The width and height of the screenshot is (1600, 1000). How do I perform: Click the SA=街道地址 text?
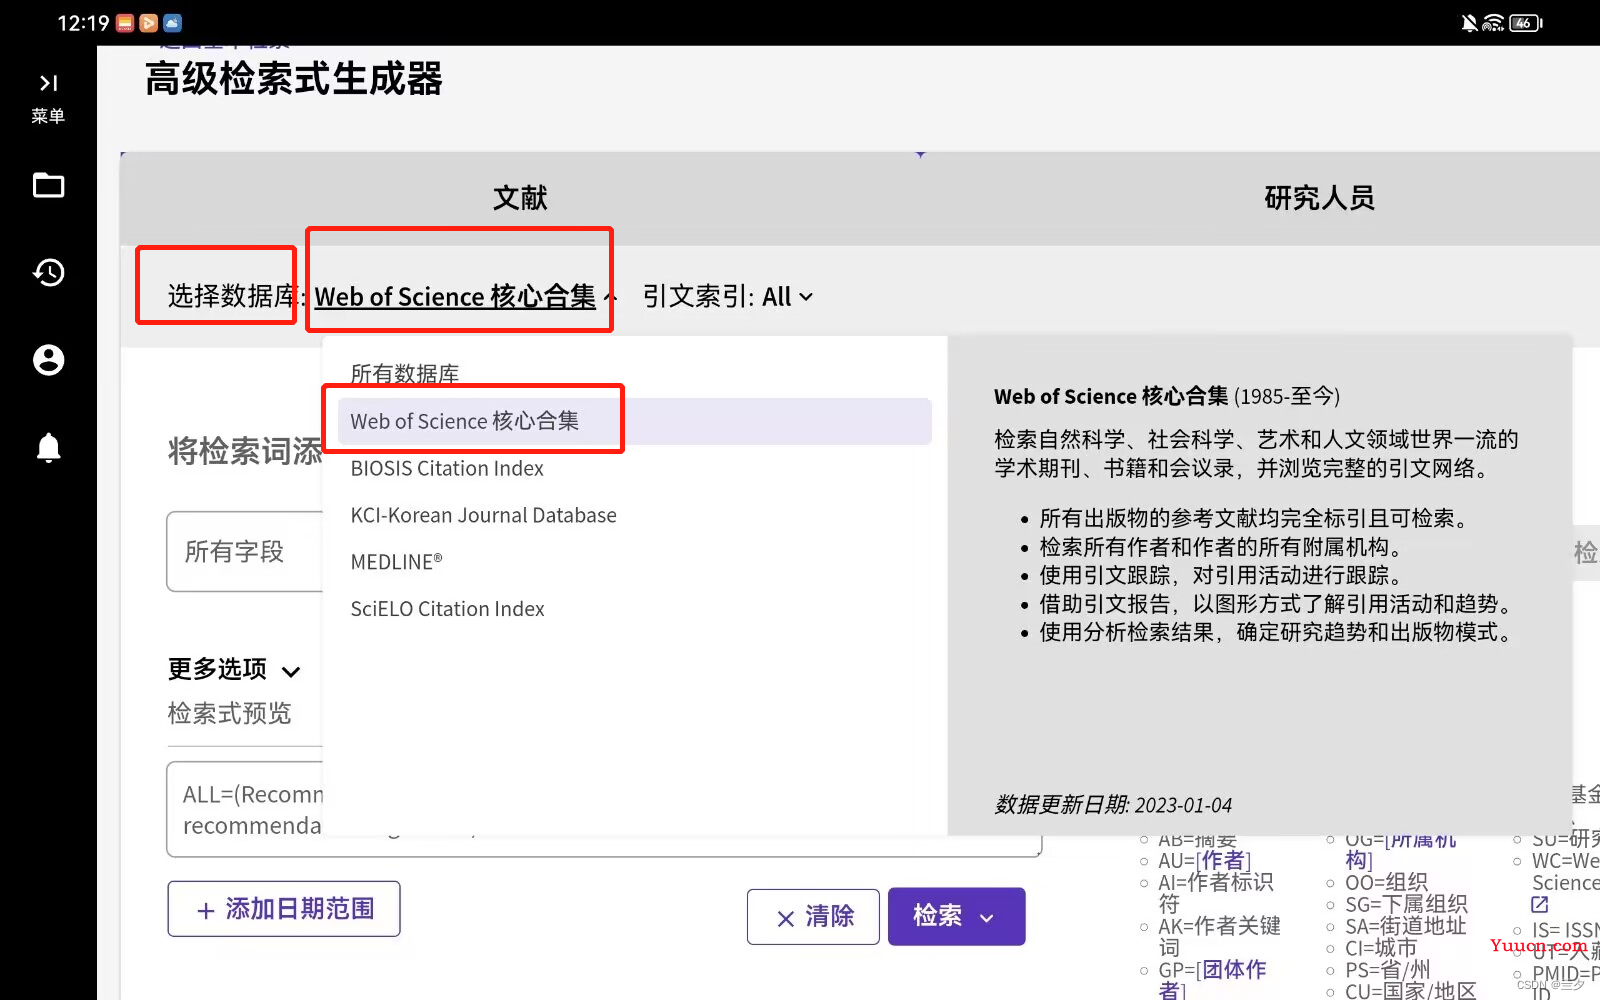[1405, 926]
